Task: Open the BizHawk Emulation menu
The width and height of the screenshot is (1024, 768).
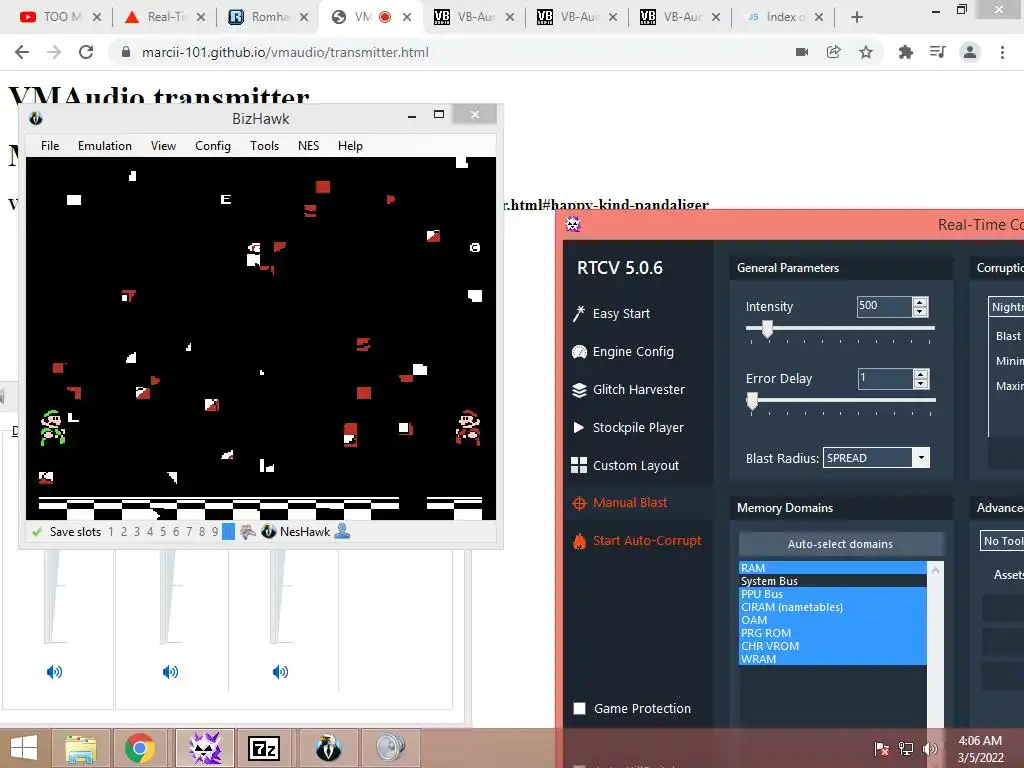Action: pyautogui.click(x=104, y=146)
